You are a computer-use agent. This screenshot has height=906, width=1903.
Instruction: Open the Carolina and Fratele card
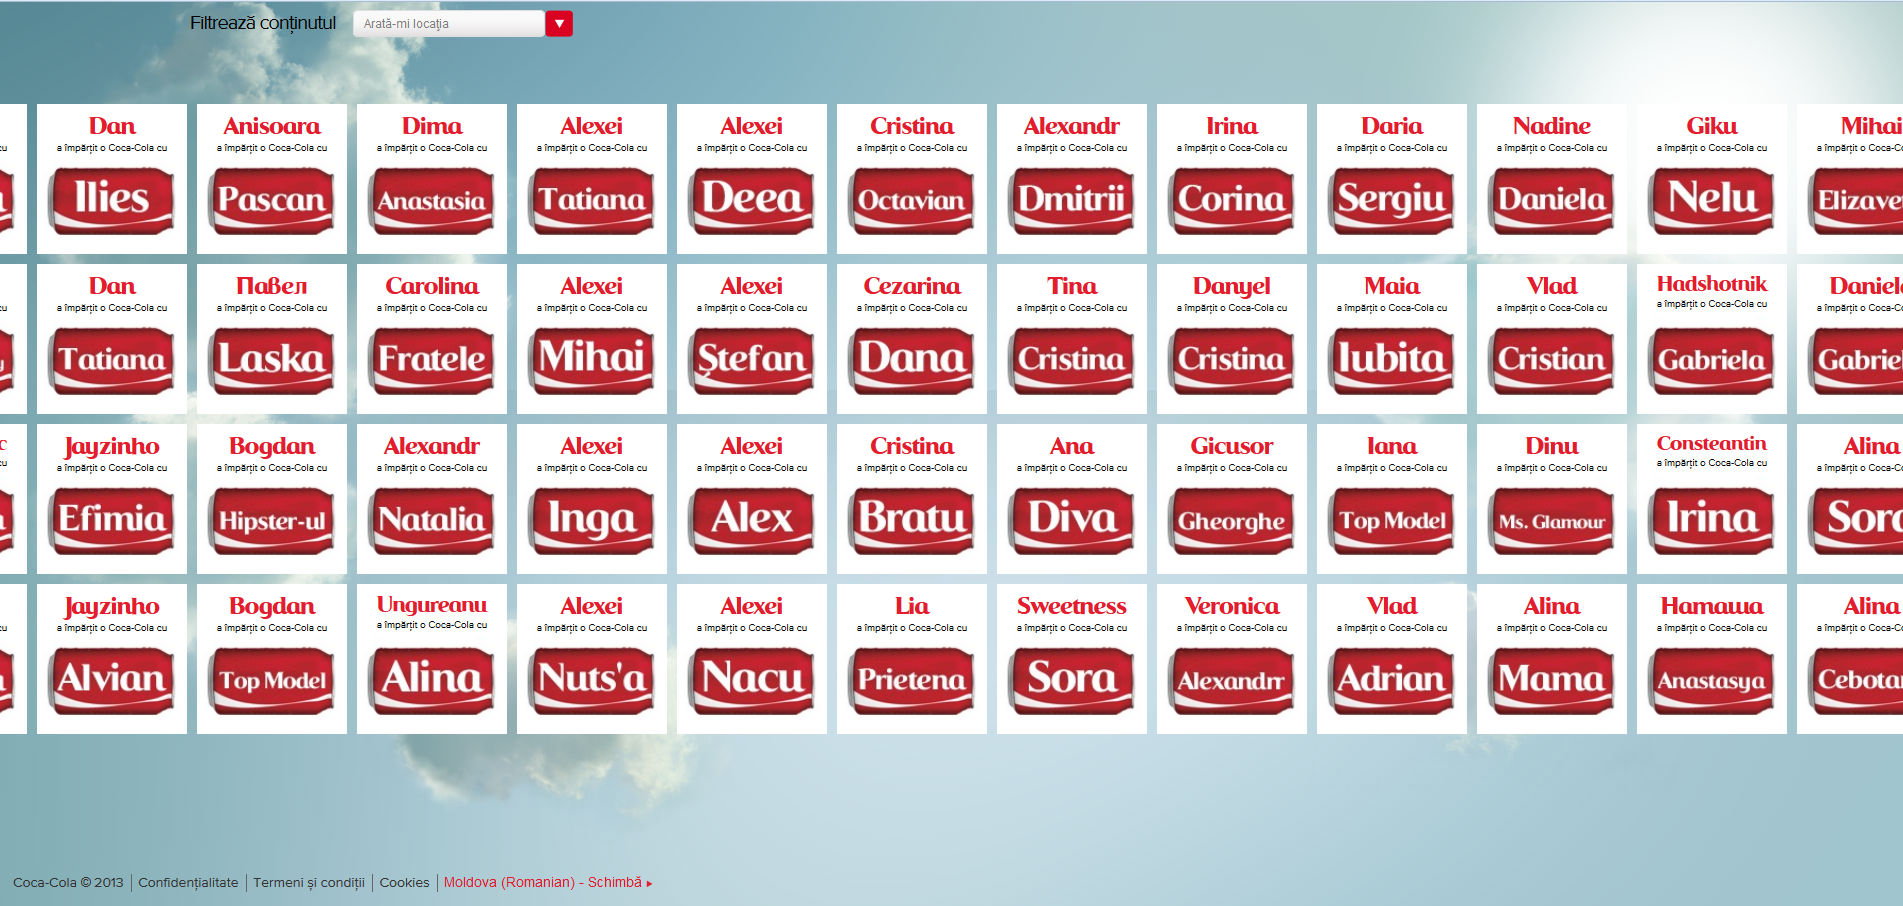tap(432, 339)
